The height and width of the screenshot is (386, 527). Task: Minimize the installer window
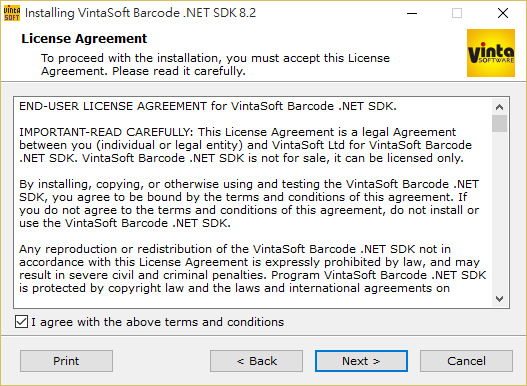(412, 13)
